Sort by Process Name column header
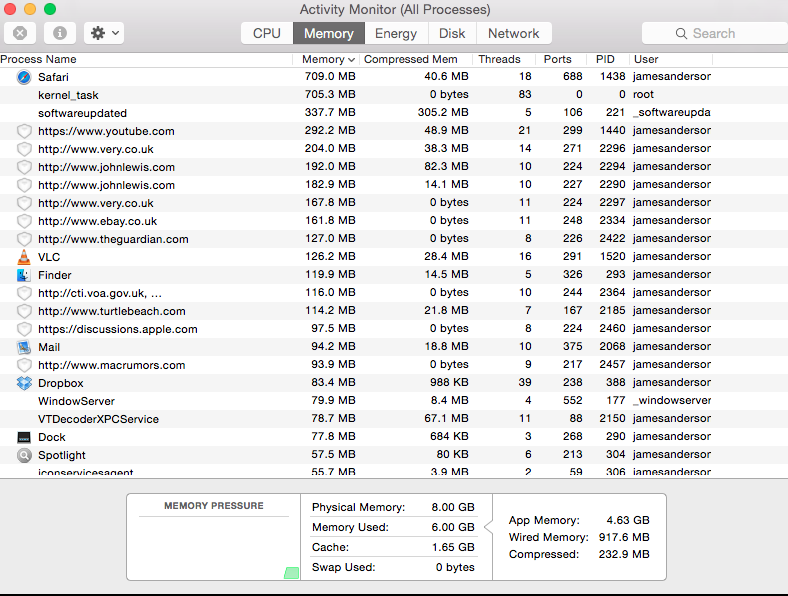This screenshot has width=788, height=596. [x=146, y=59]
